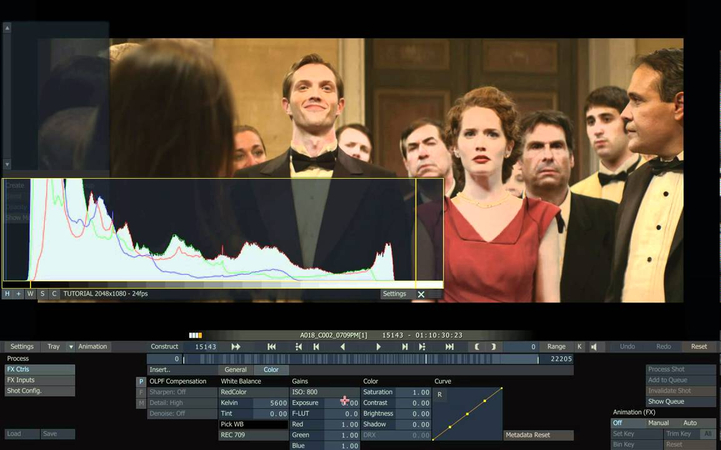The width and height of the screenshot is (721, 450).
Task: Play the shot in reverse
Action: tap(343, 347)
